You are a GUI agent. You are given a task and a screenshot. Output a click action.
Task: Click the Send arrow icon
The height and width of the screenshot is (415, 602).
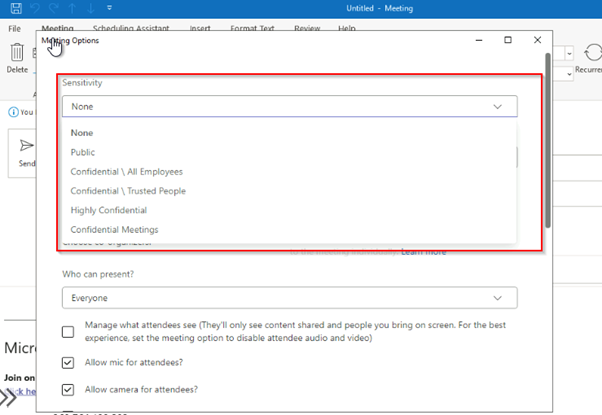[27, 147]
